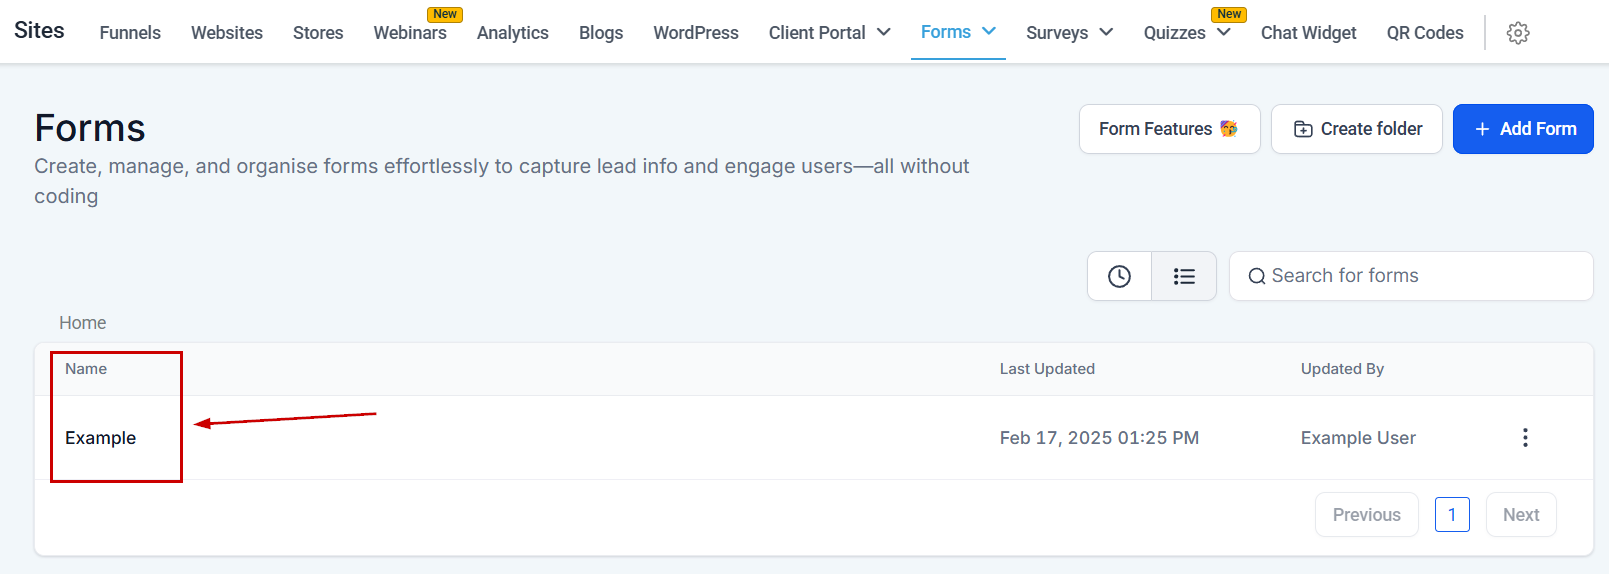Select page 1 in pagination
1609x574 pixels.
click(1451, 515)
